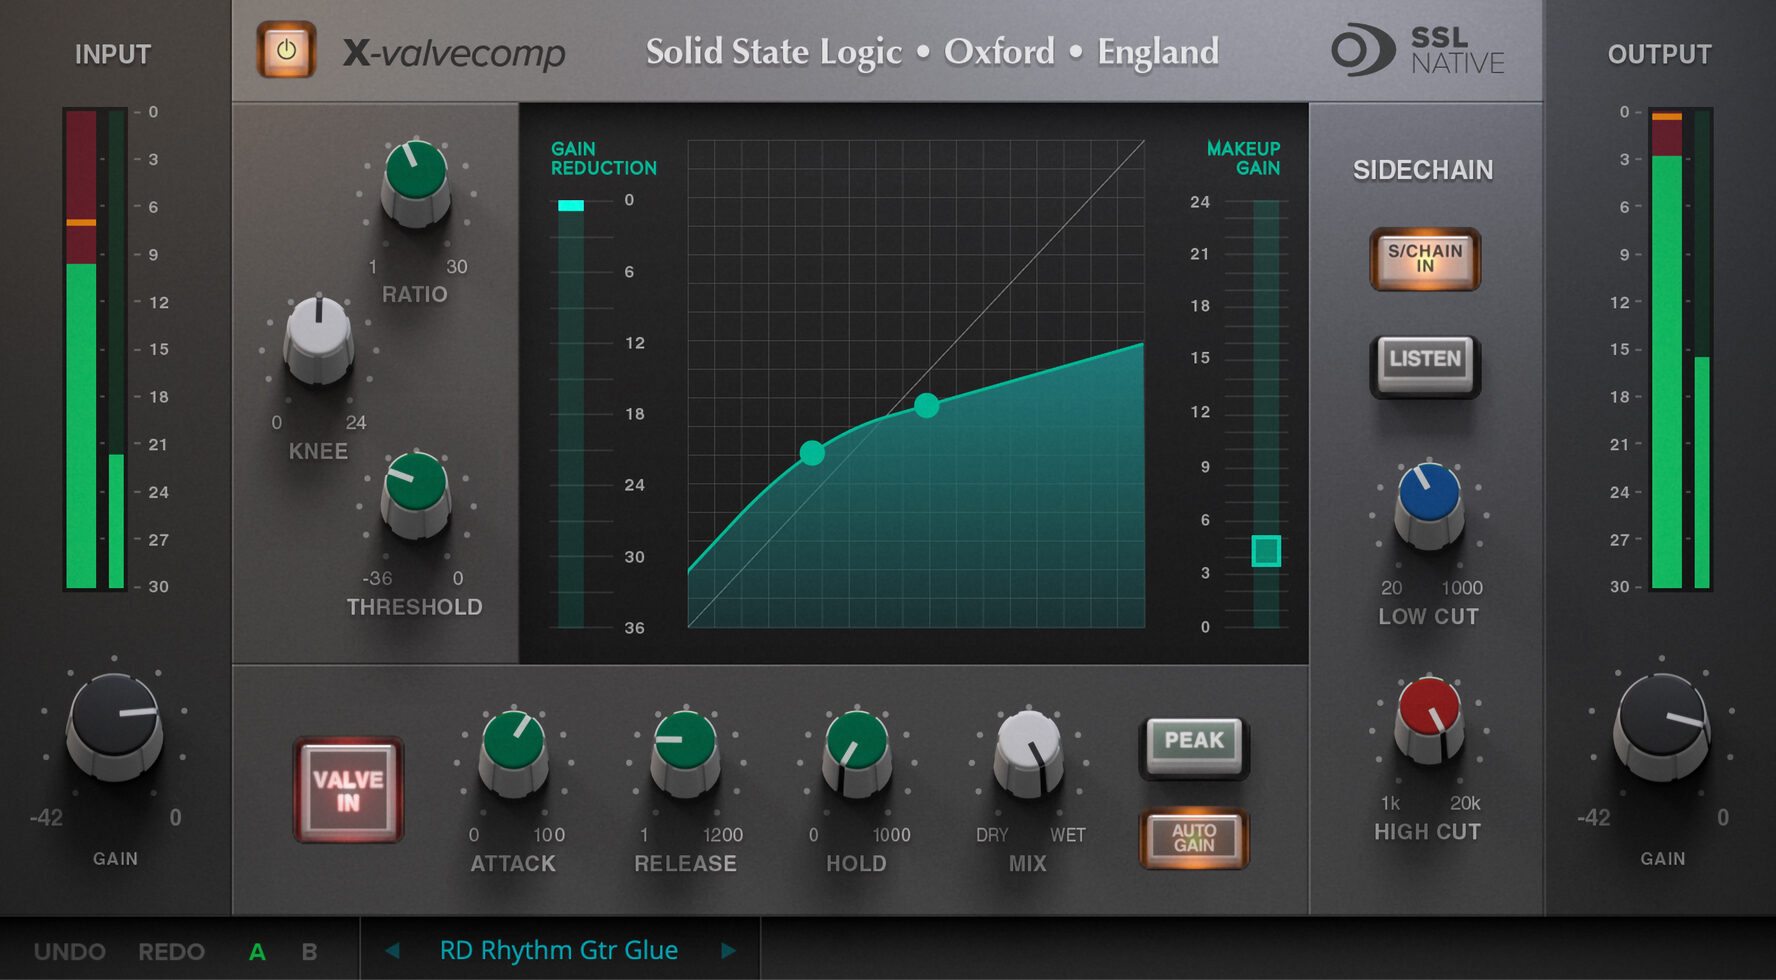Open the RD Rhythm Gtr Glue preset menu
Viewport: 1776px width, 980px height.
(x=559, y=950)
